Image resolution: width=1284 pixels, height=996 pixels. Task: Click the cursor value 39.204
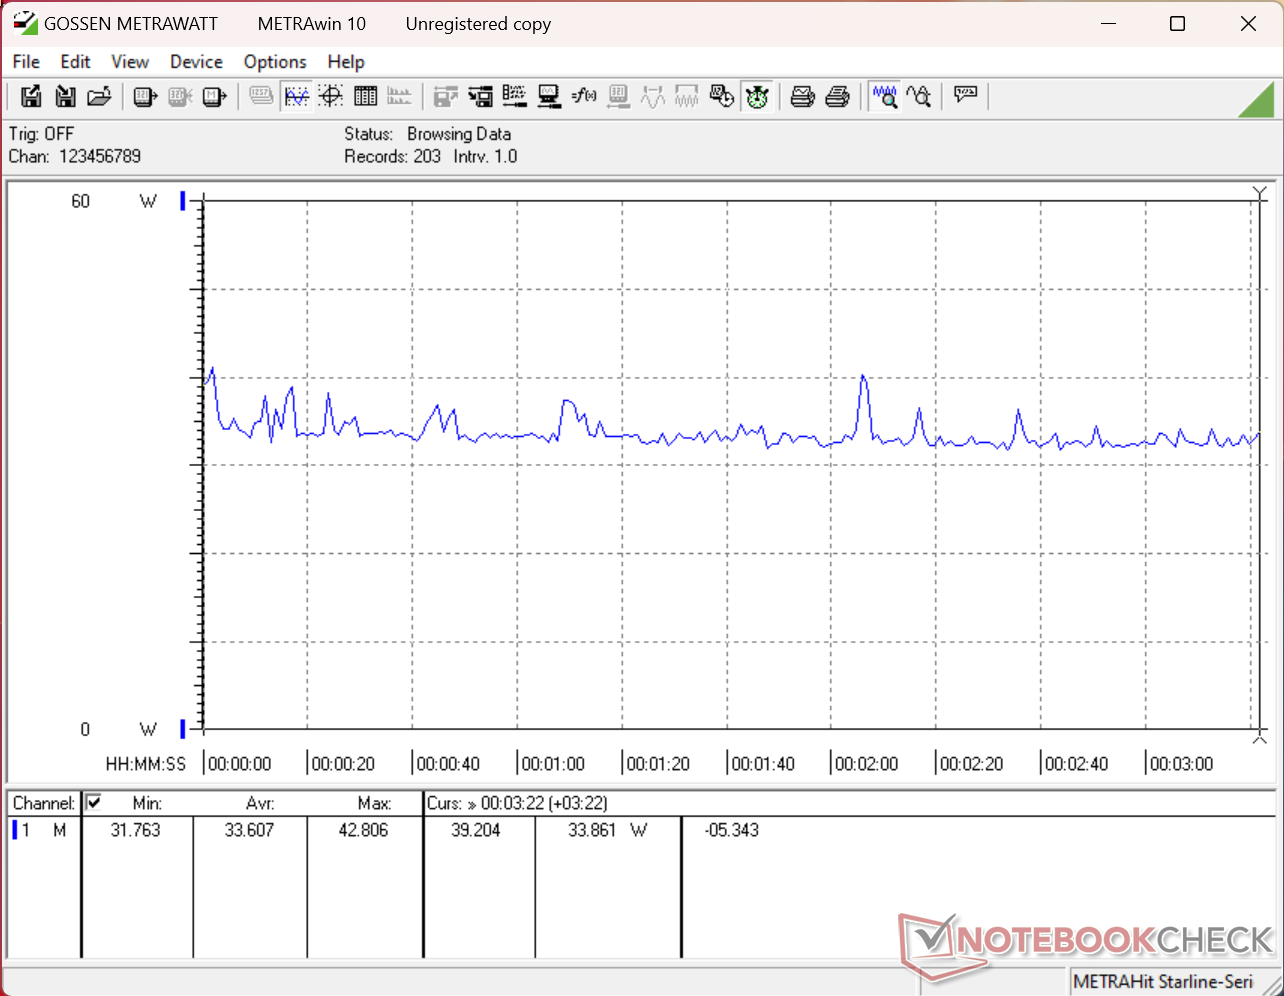click(475, 830)
